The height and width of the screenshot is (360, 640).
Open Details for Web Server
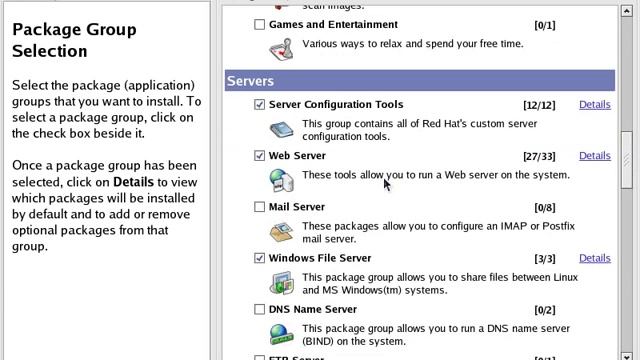[595, 156]
